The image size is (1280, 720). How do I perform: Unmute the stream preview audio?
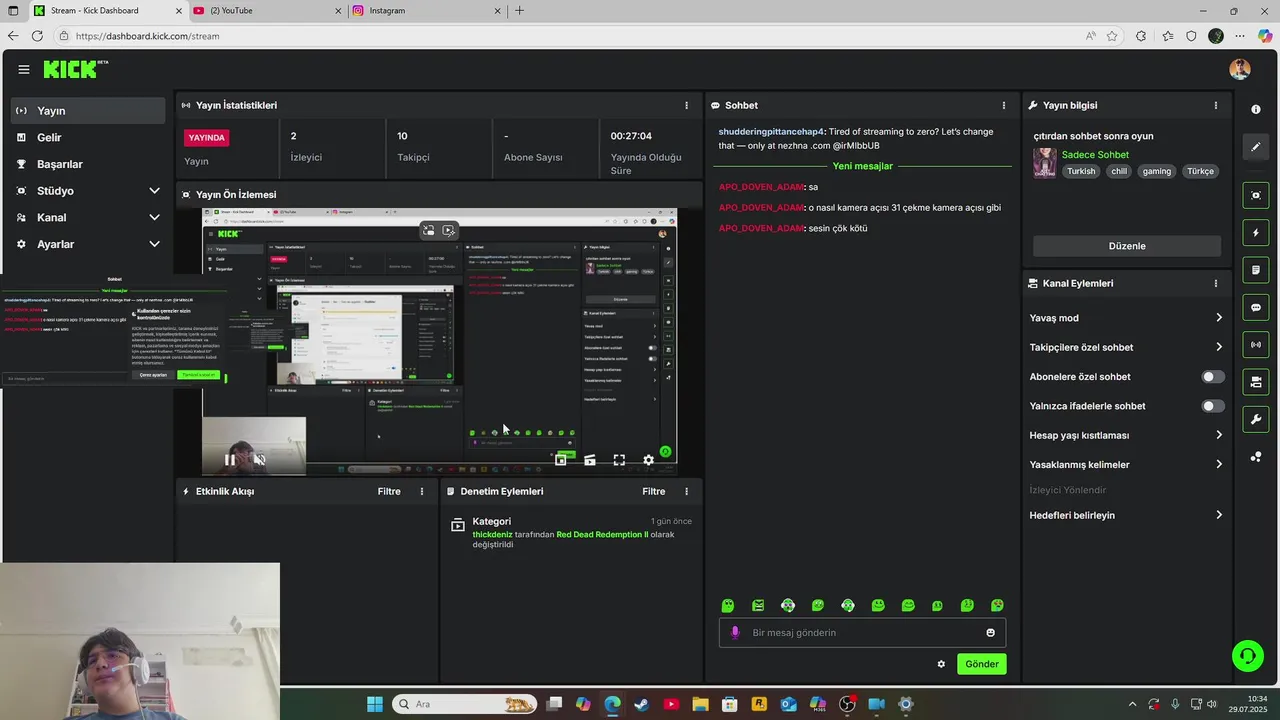[x=259, y=460]
